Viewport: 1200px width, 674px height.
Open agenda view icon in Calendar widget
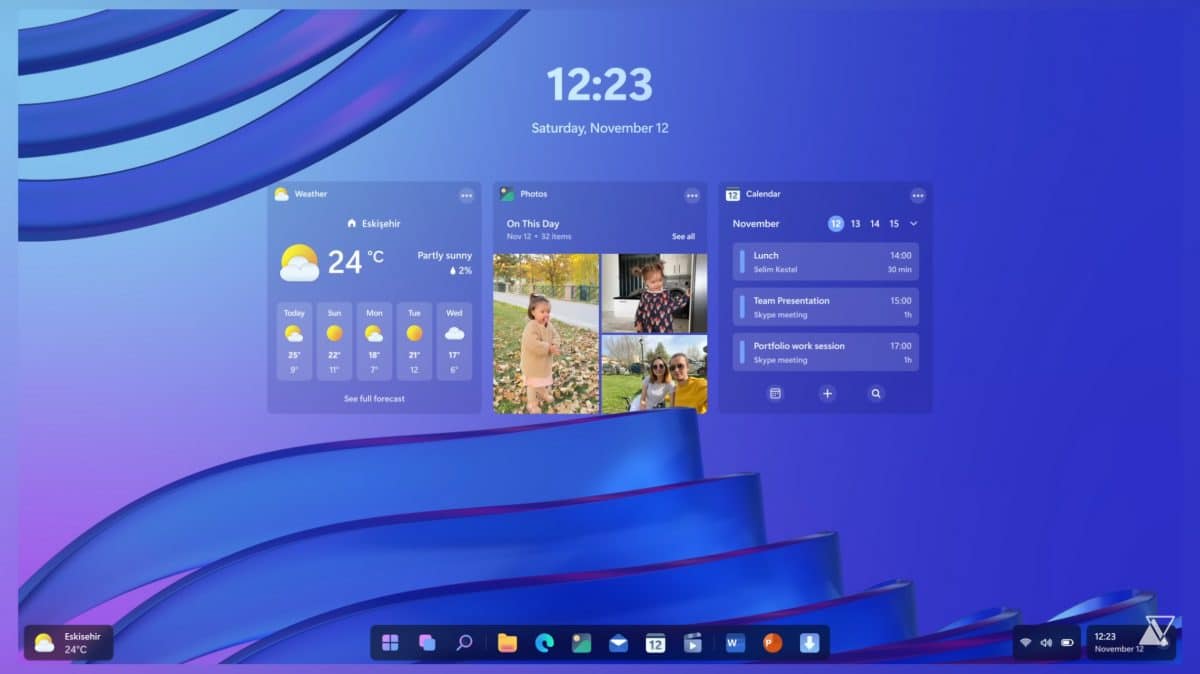click(x=776, y=394)
